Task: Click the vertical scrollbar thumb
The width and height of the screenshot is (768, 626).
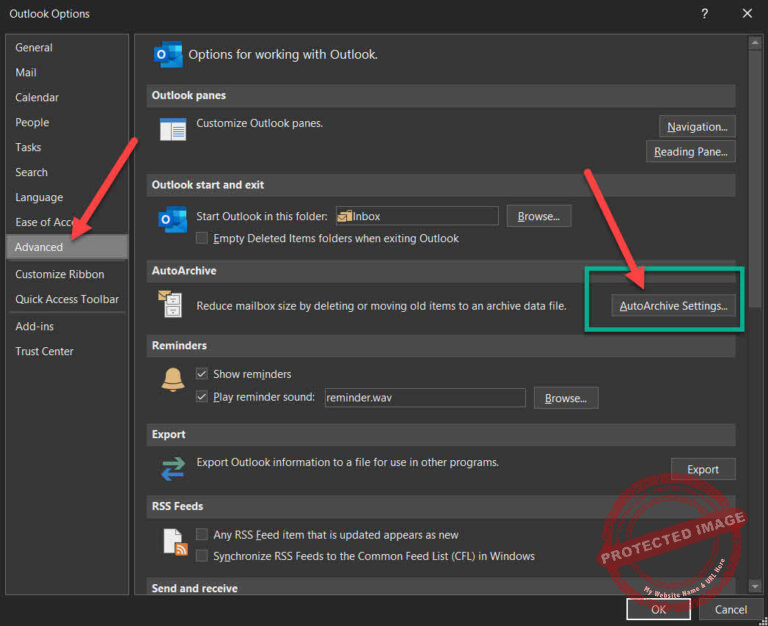Action: click(755, 178)
